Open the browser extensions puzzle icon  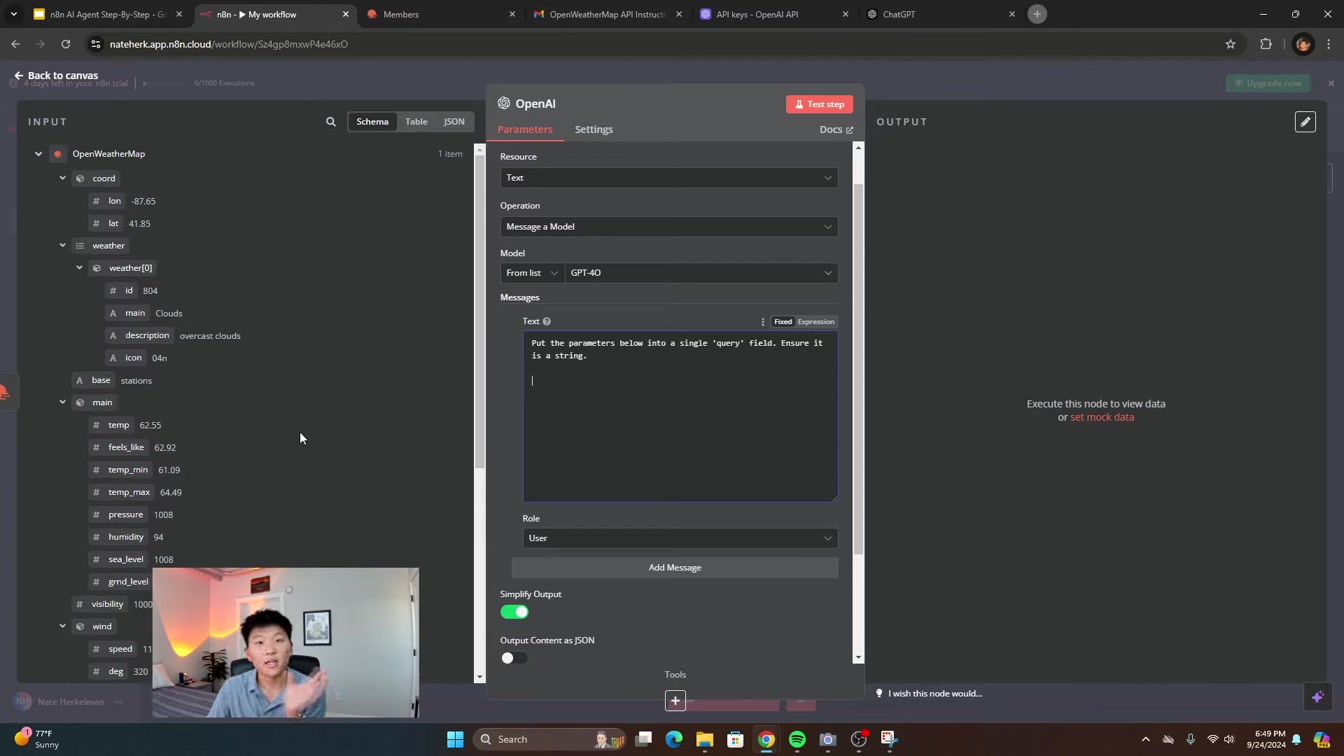pyautogui.click(x=1266, y=44)
